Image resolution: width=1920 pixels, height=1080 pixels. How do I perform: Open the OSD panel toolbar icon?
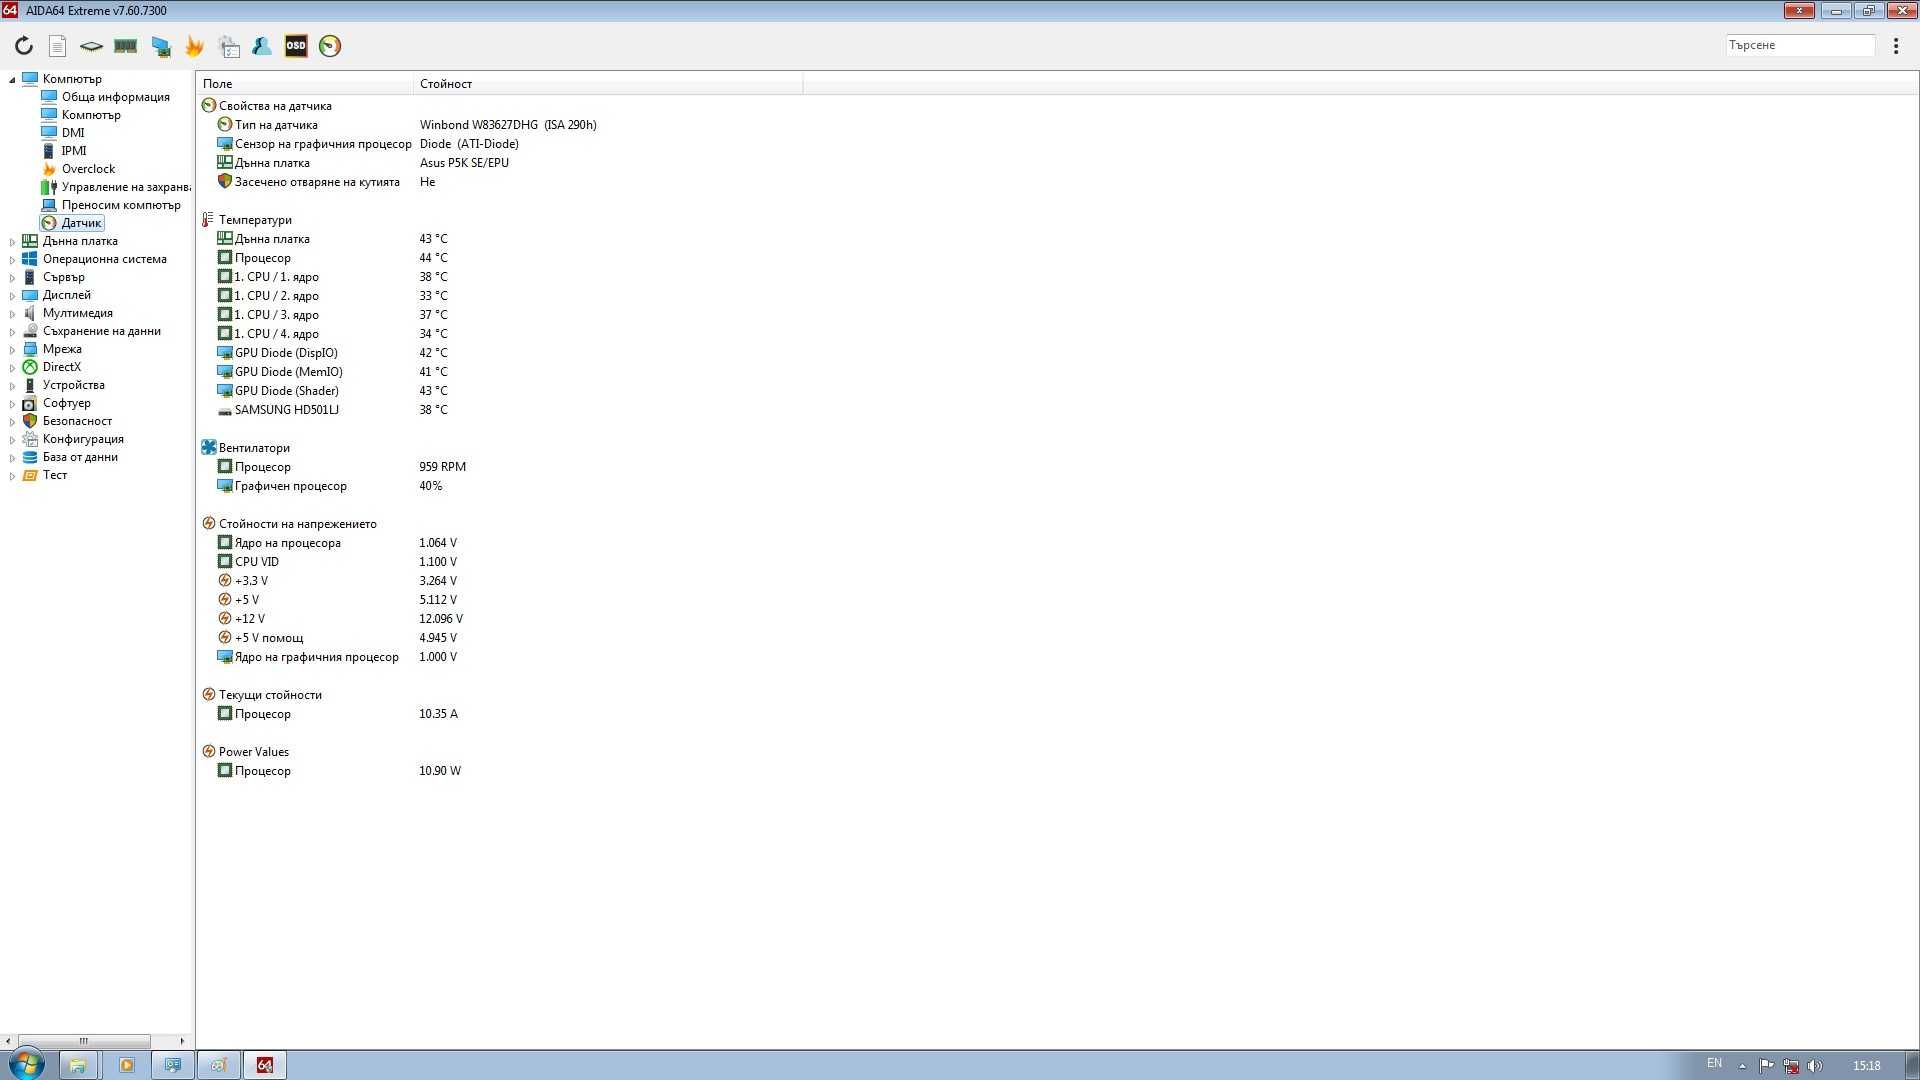click(296, 46)
